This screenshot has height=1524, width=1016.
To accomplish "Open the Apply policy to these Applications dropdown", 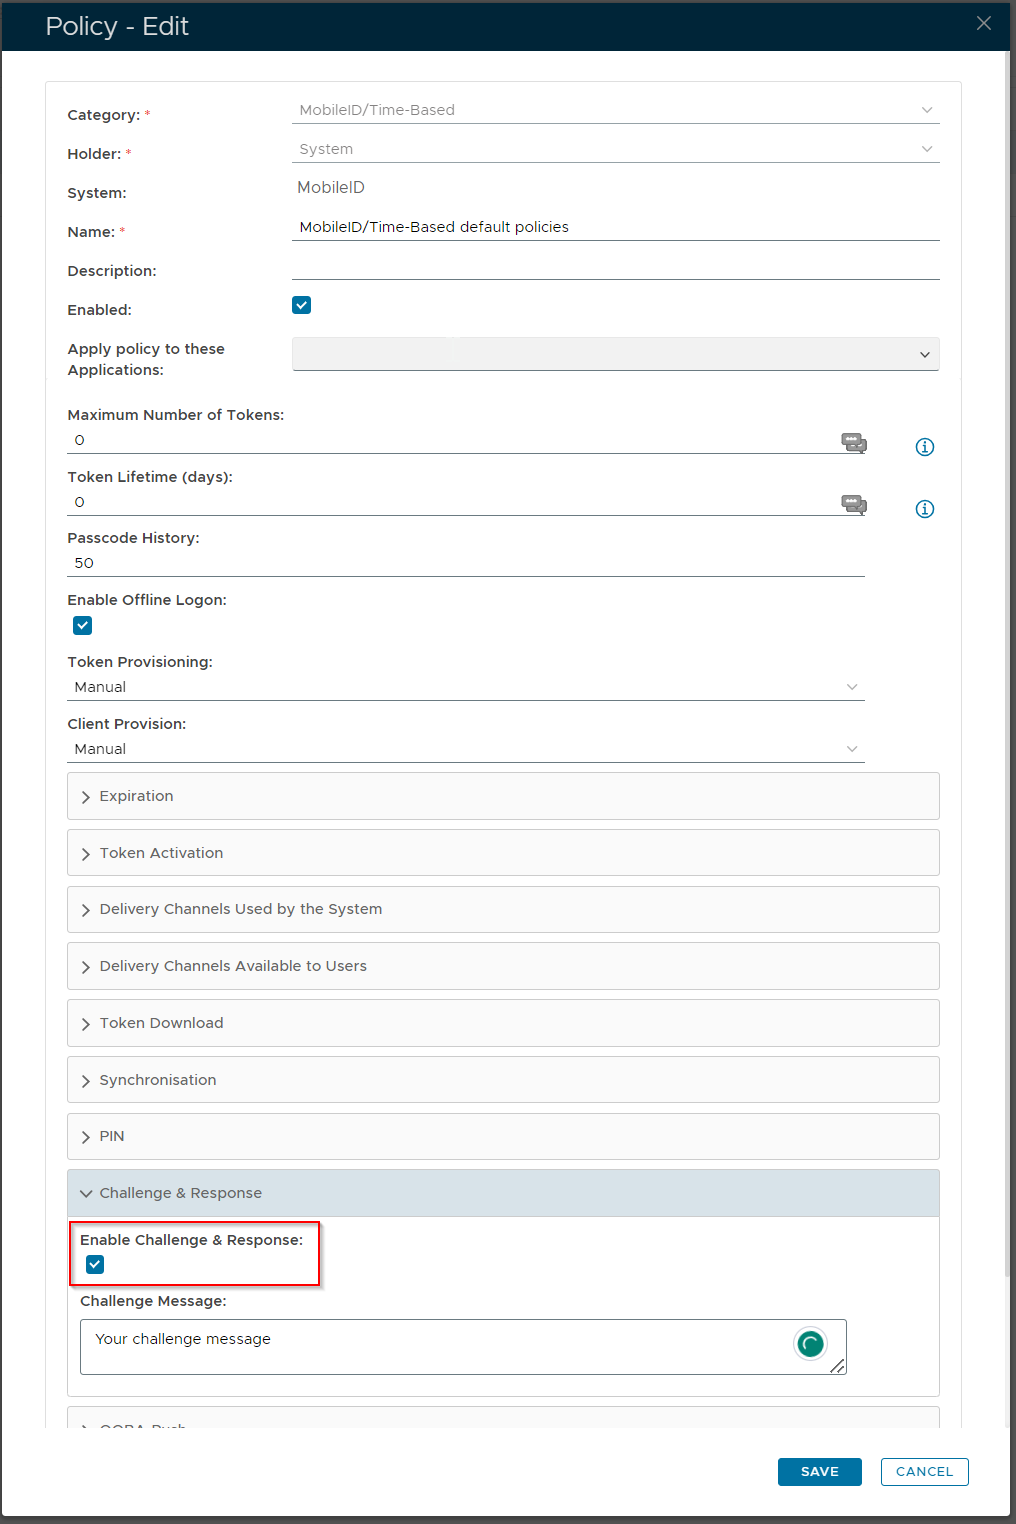I will pyautogui.click(x=615, y=354).
